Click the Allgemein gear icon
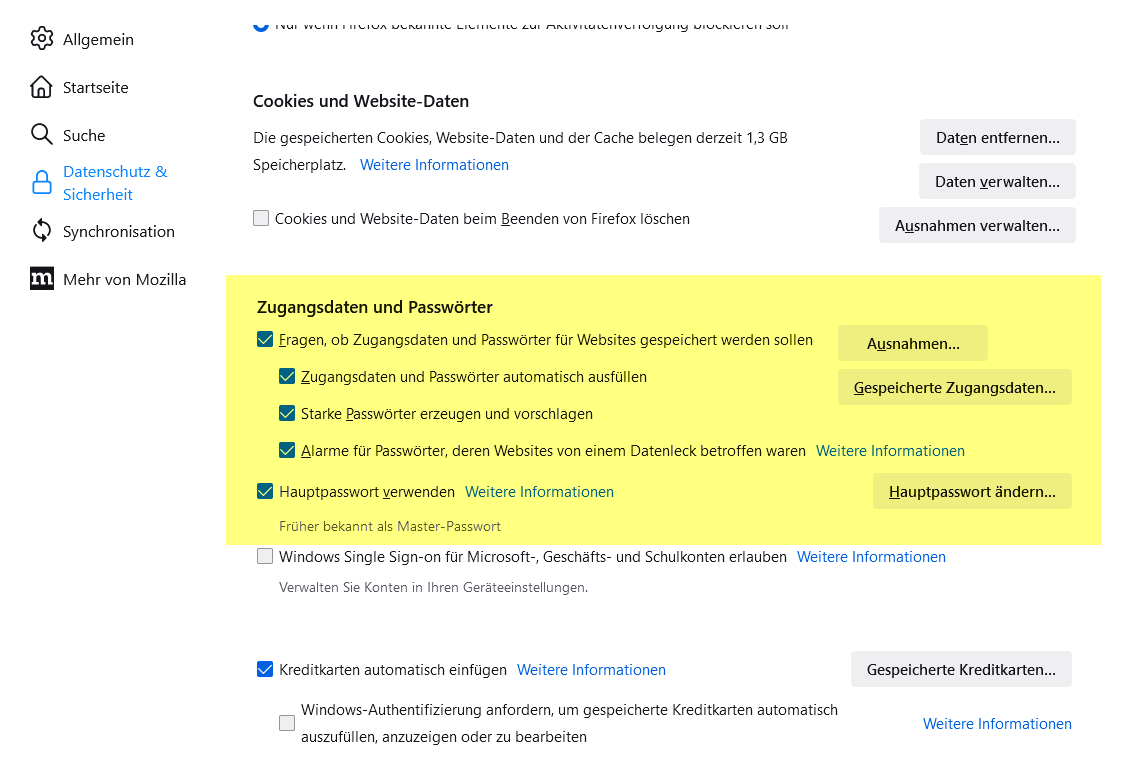 coord(41,39)
